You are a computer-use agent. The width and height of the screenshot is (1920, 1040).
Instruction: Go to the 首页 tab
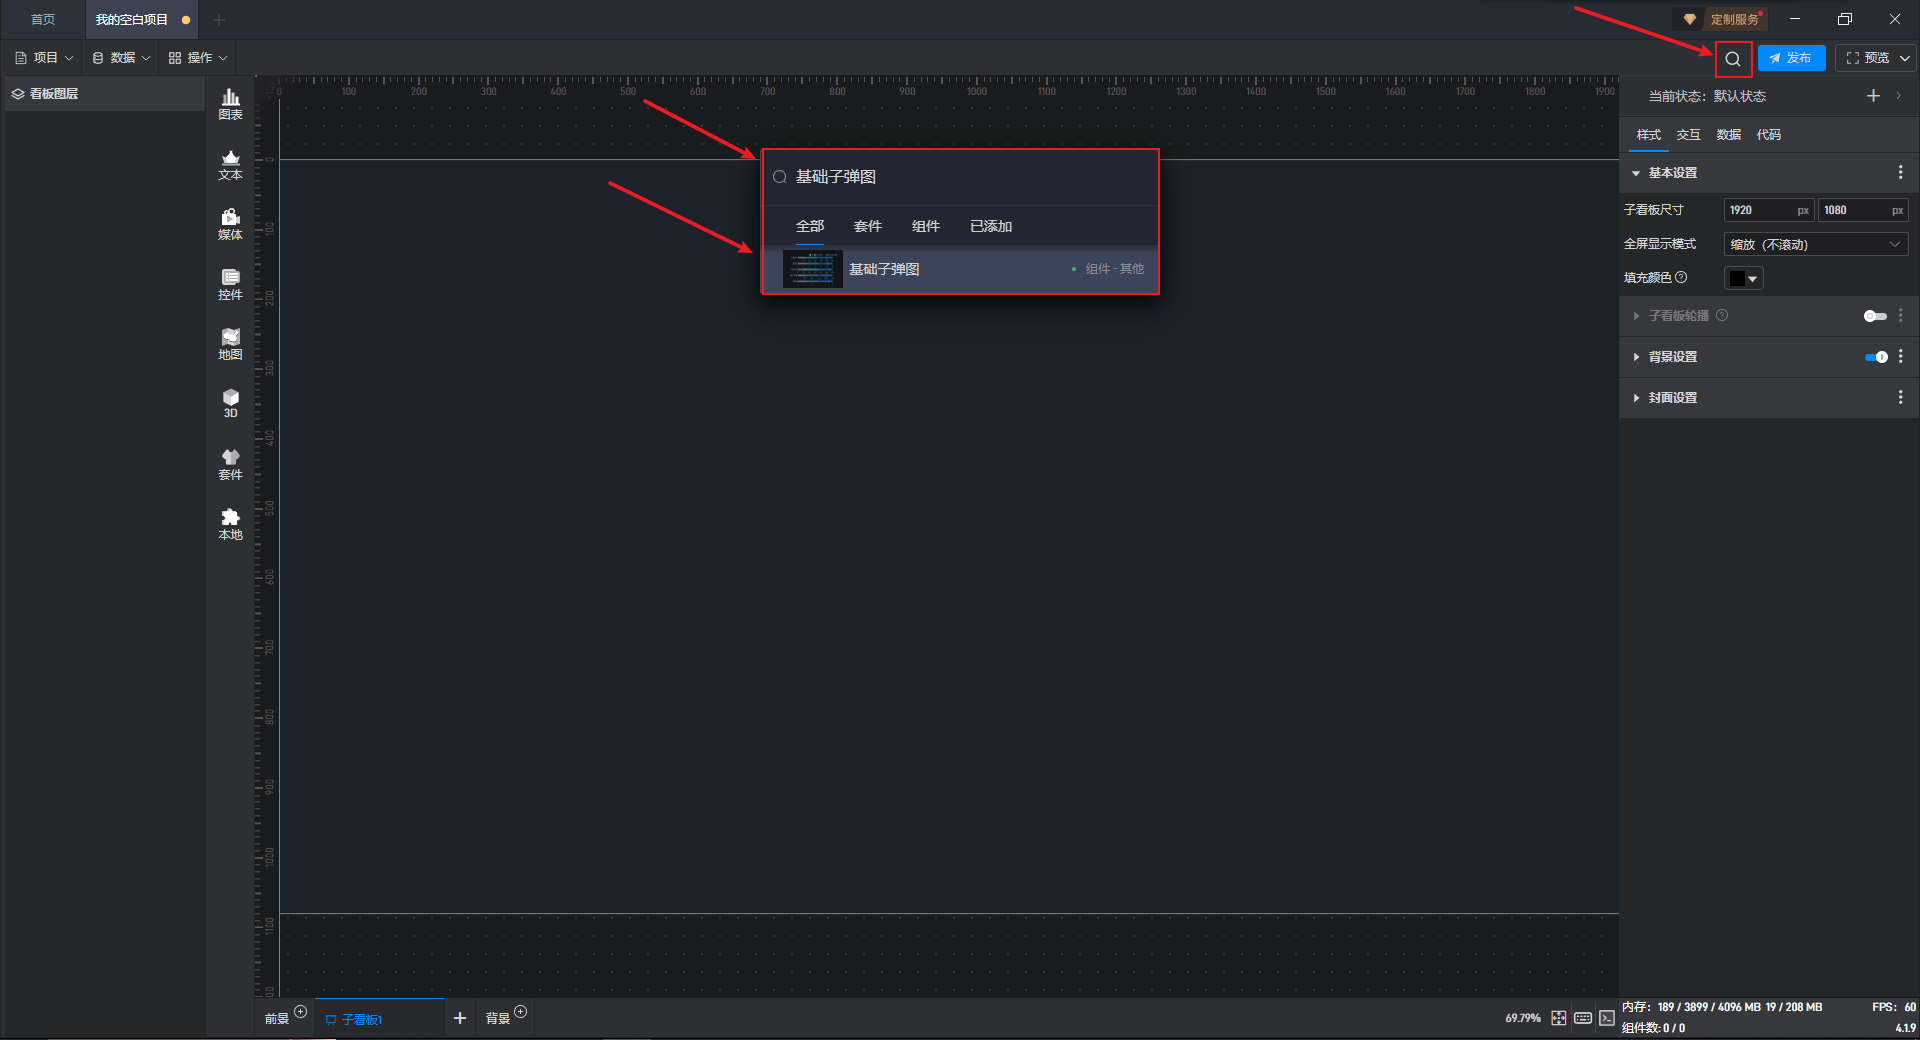[x=43, y=20]
